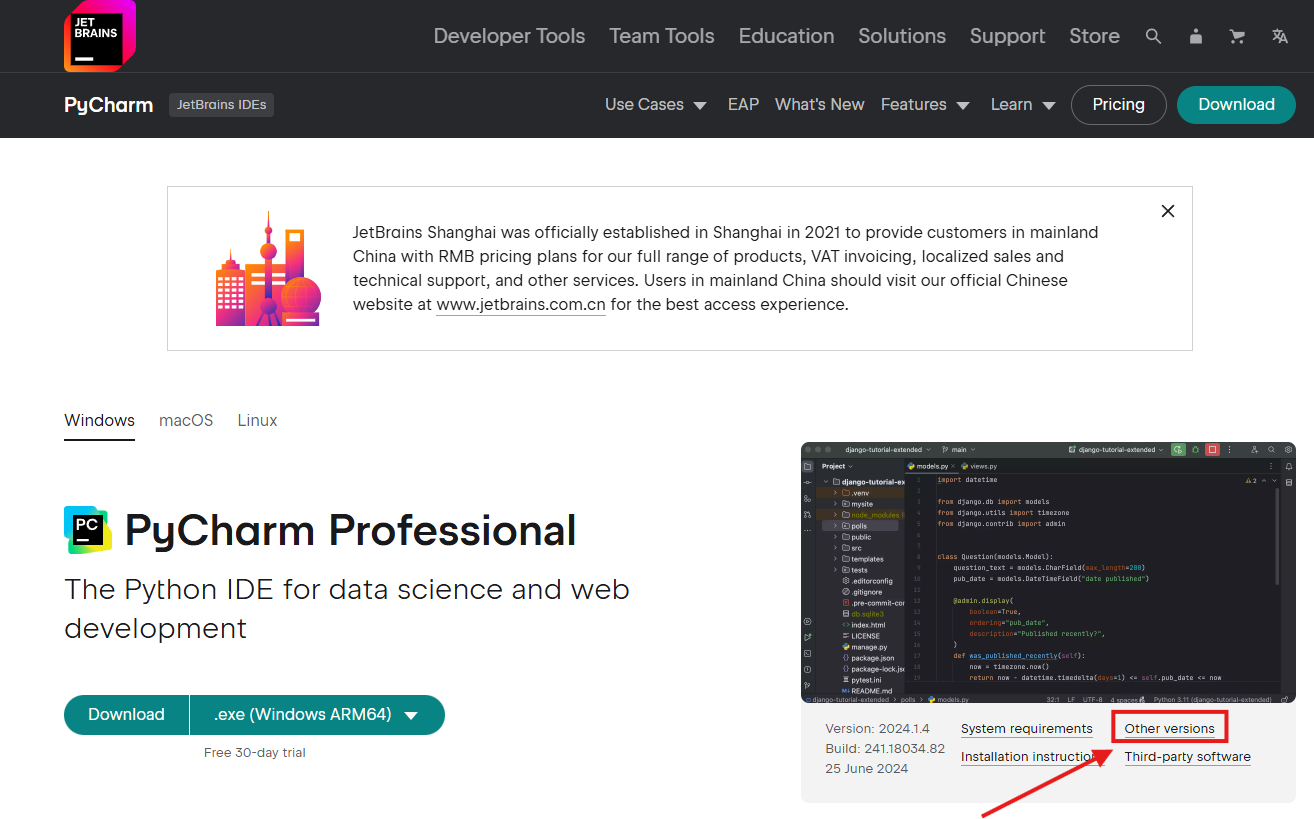Viewport: 1314px width, 819px height.
Task: Expand the Learn dropdown
Action: [x=1023, y=104]
